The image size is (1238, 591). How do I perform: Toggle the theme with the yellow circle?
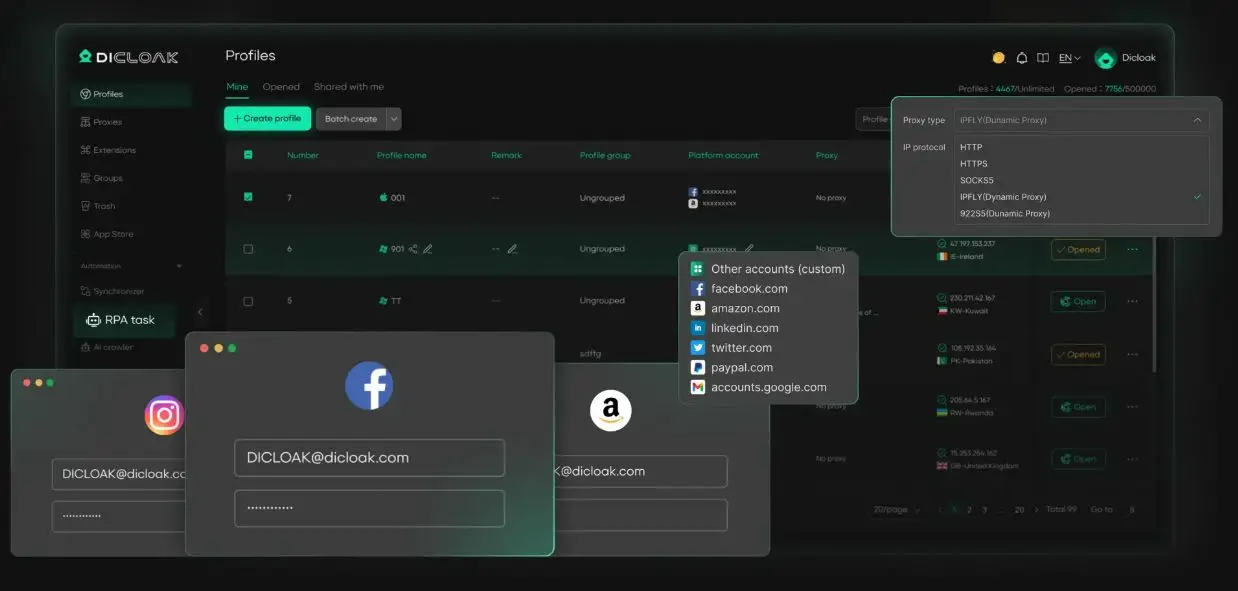coord(998,58)
